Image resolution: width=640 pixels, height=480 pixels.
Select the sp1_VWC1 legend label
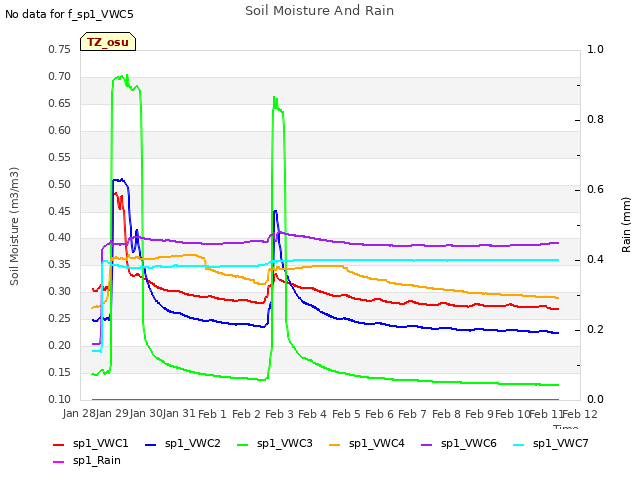point(100,443)
